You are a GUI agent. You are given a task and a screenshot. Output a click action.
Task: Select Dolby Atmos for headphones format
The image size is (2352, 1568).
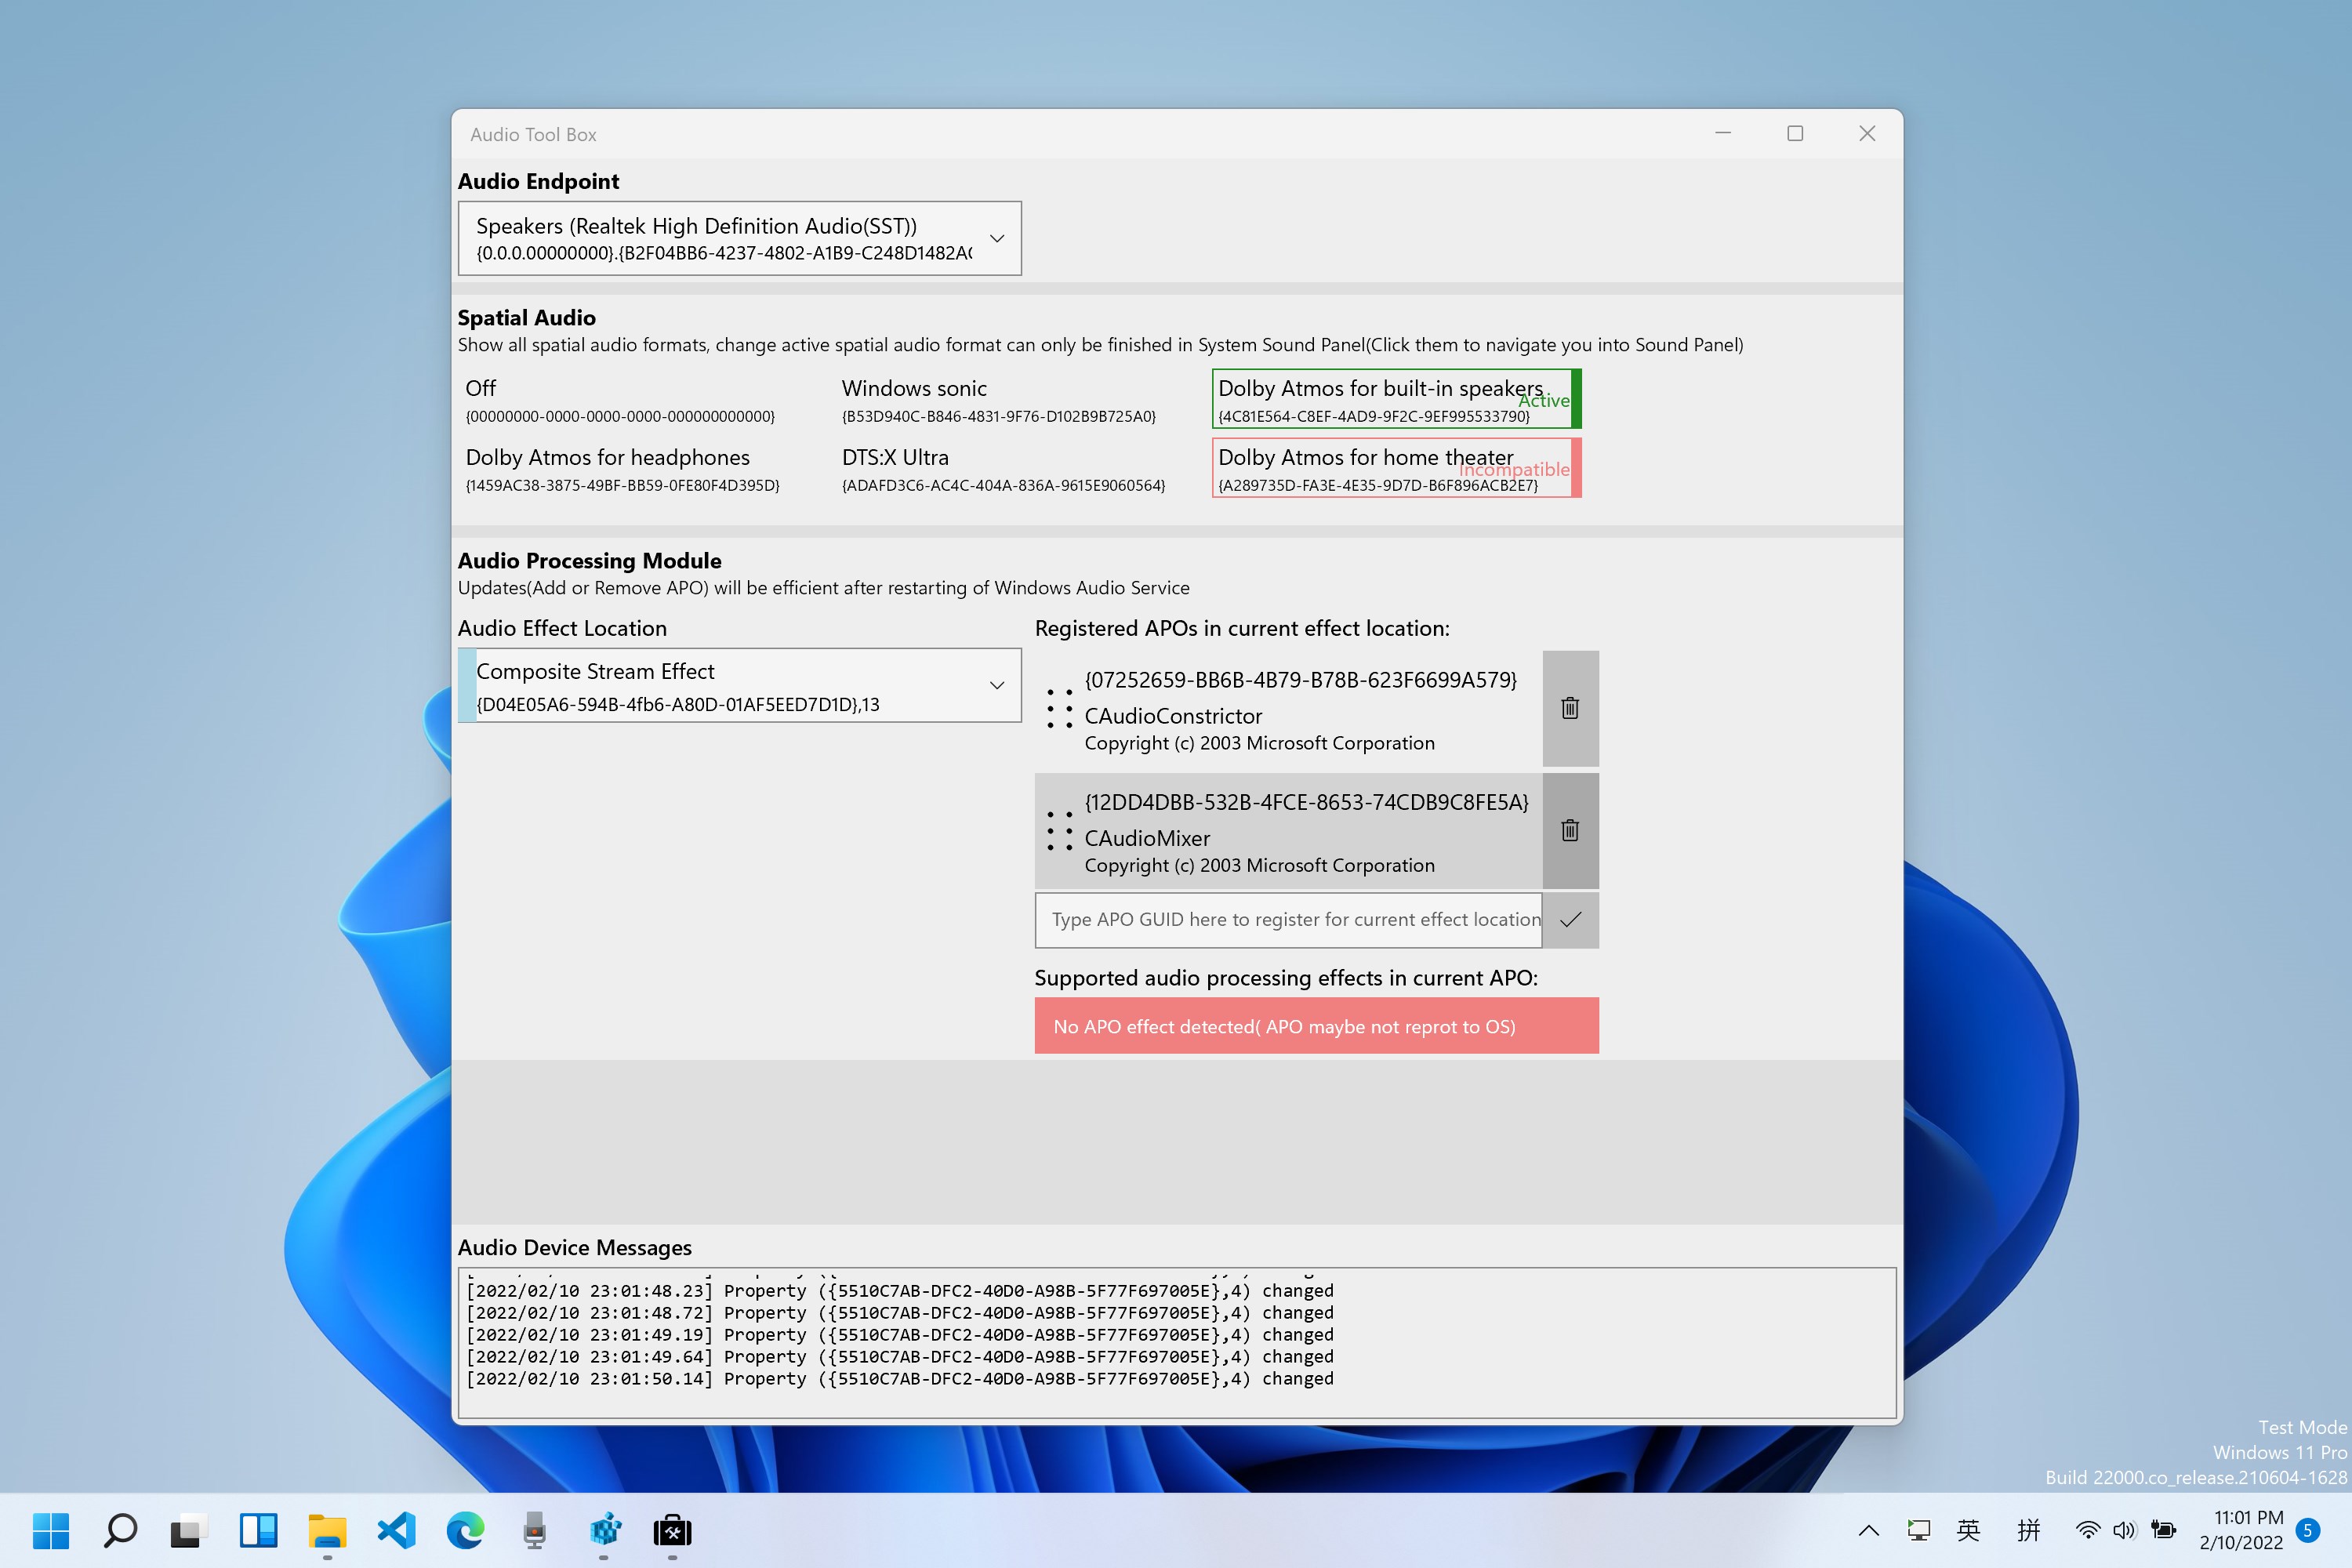[622, 469]
